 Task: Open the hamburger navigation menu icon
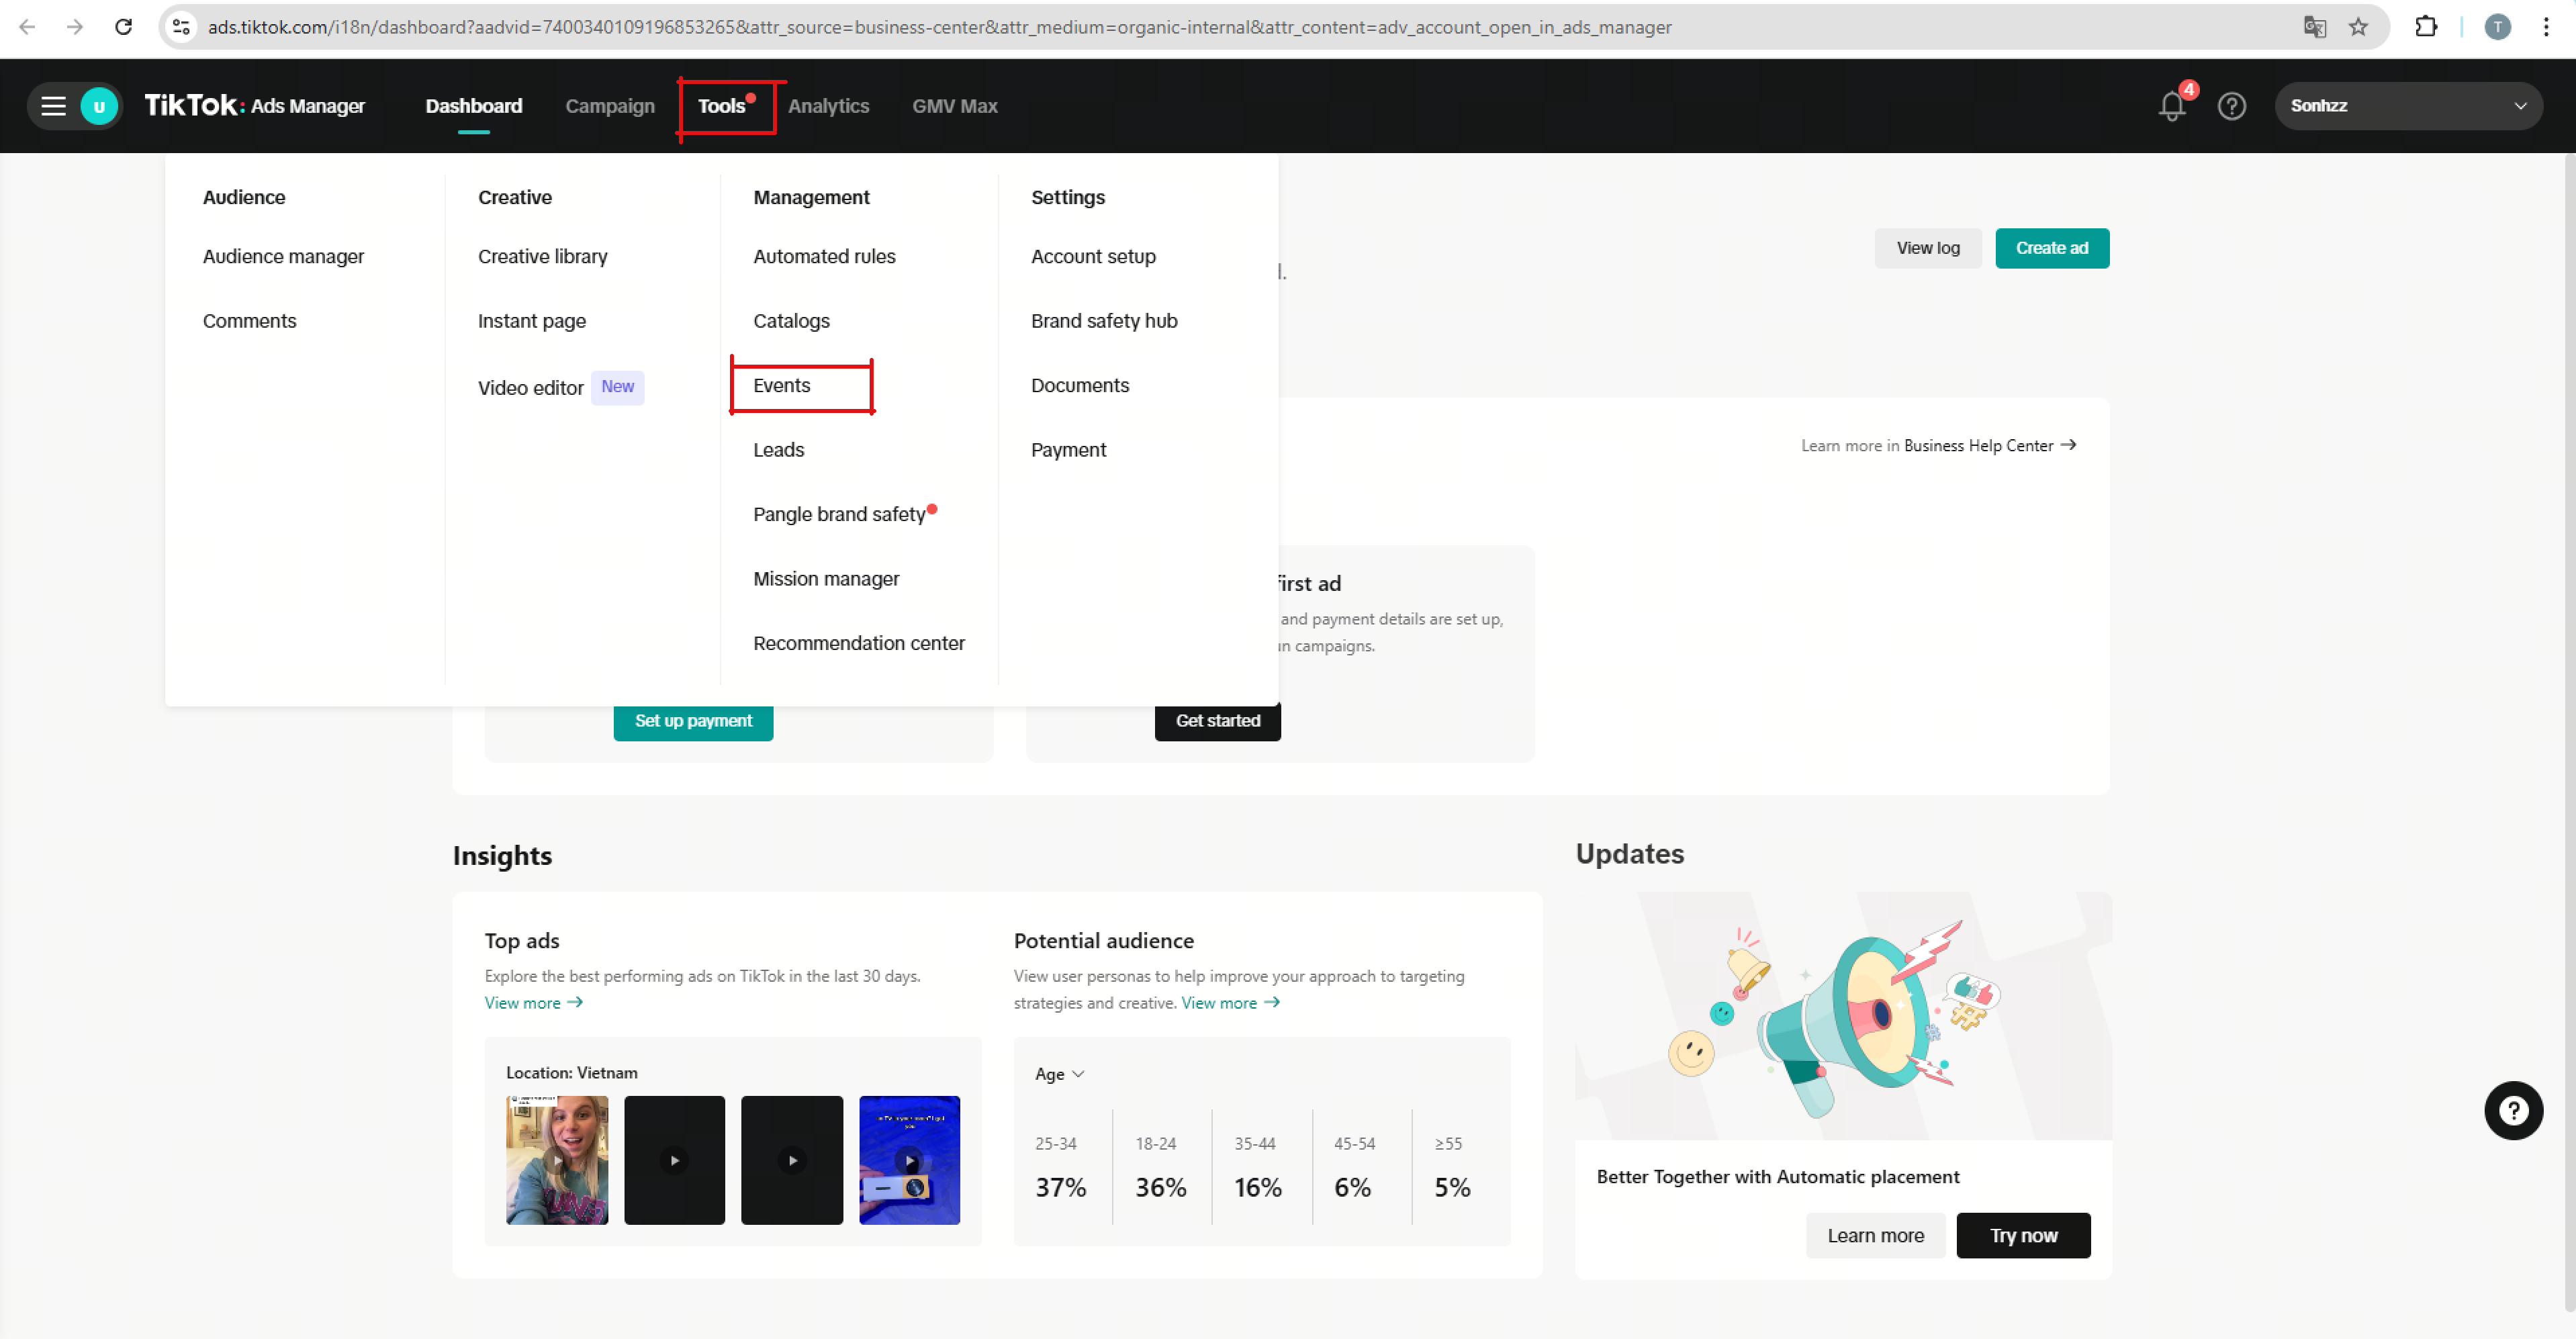click(x=53, y=106)
